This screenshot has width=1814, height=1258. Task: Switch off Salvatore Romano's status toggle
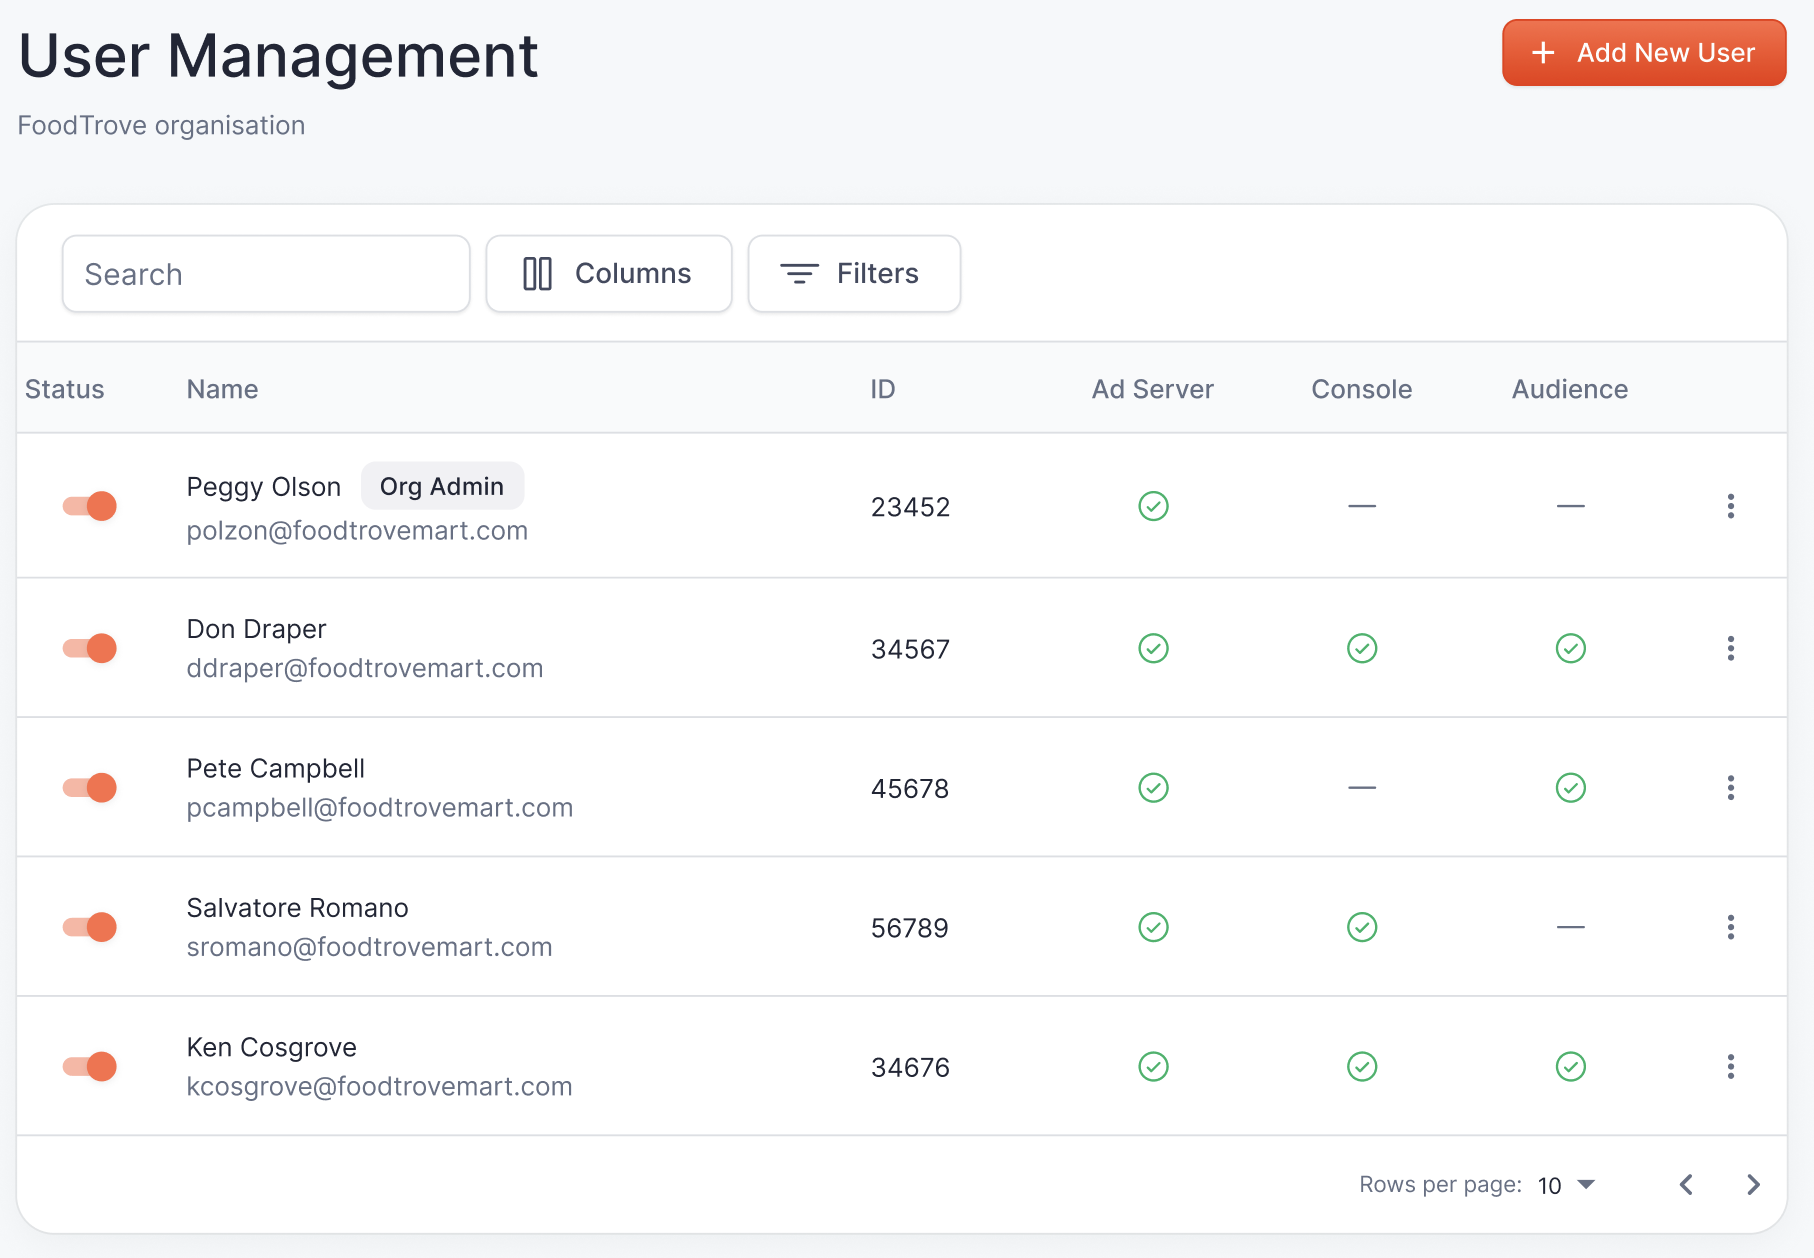[x=90, y=927]
